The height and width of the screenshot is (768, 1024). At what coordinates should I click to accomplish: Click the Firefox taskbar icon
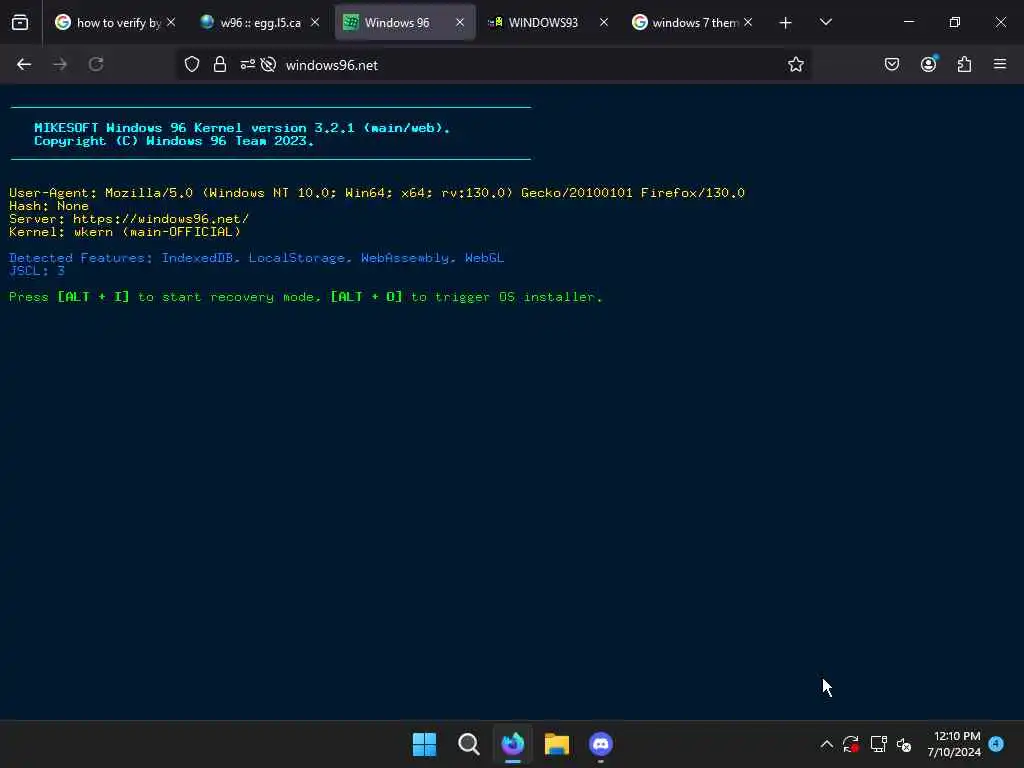[513, 744]
